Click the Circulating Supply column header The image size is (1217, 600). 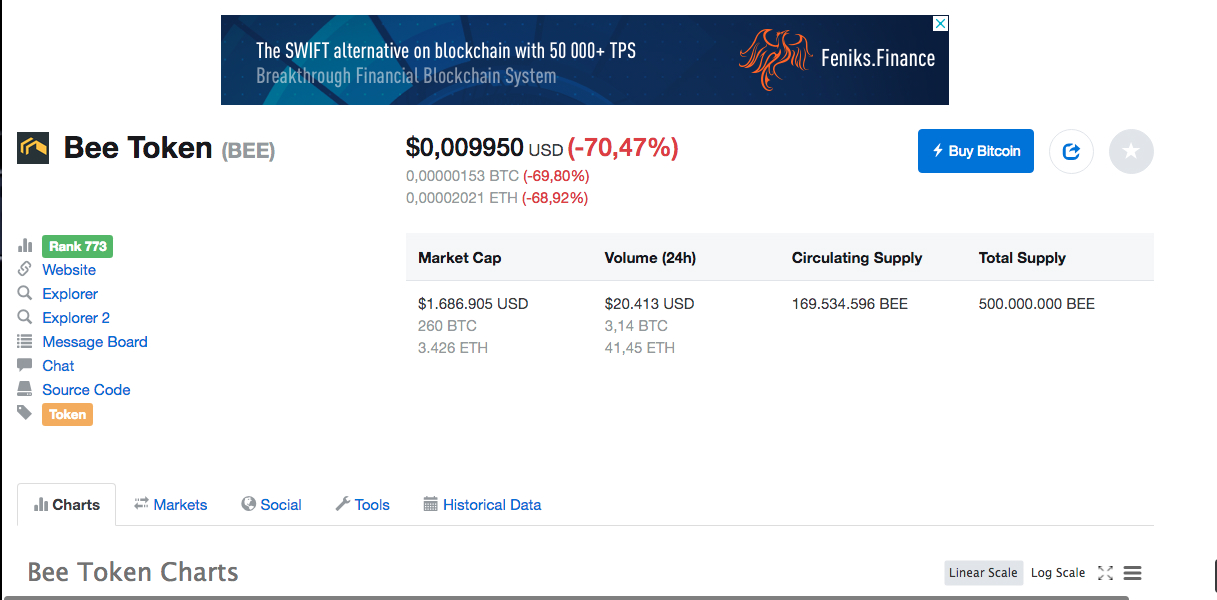click(857, 258)
